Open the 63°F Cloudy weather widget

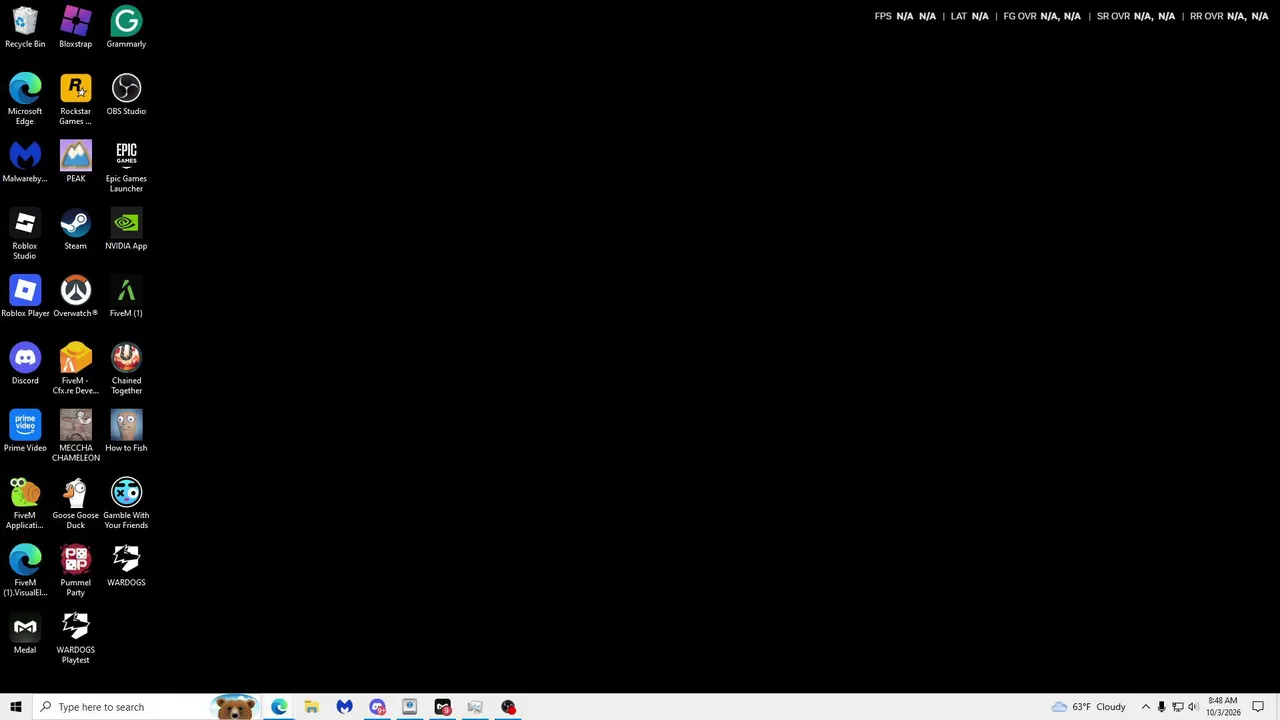(1089, 707)
